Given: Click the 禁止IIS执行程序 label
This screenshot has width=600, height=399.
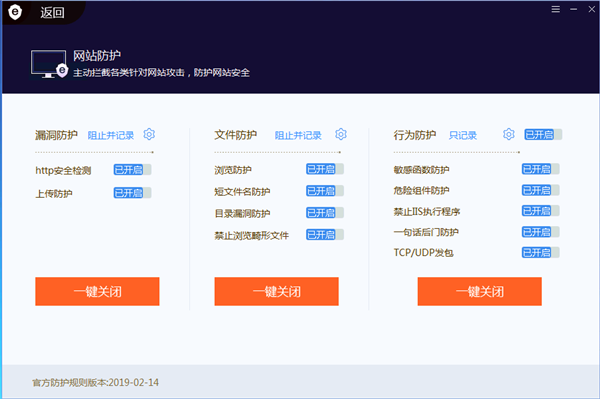Looking at the screenshot, I should pyautogui.click(x=427, y=212).
